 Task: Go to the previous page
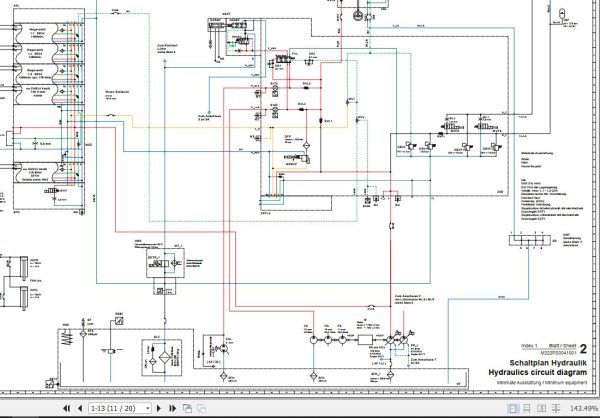80,408
